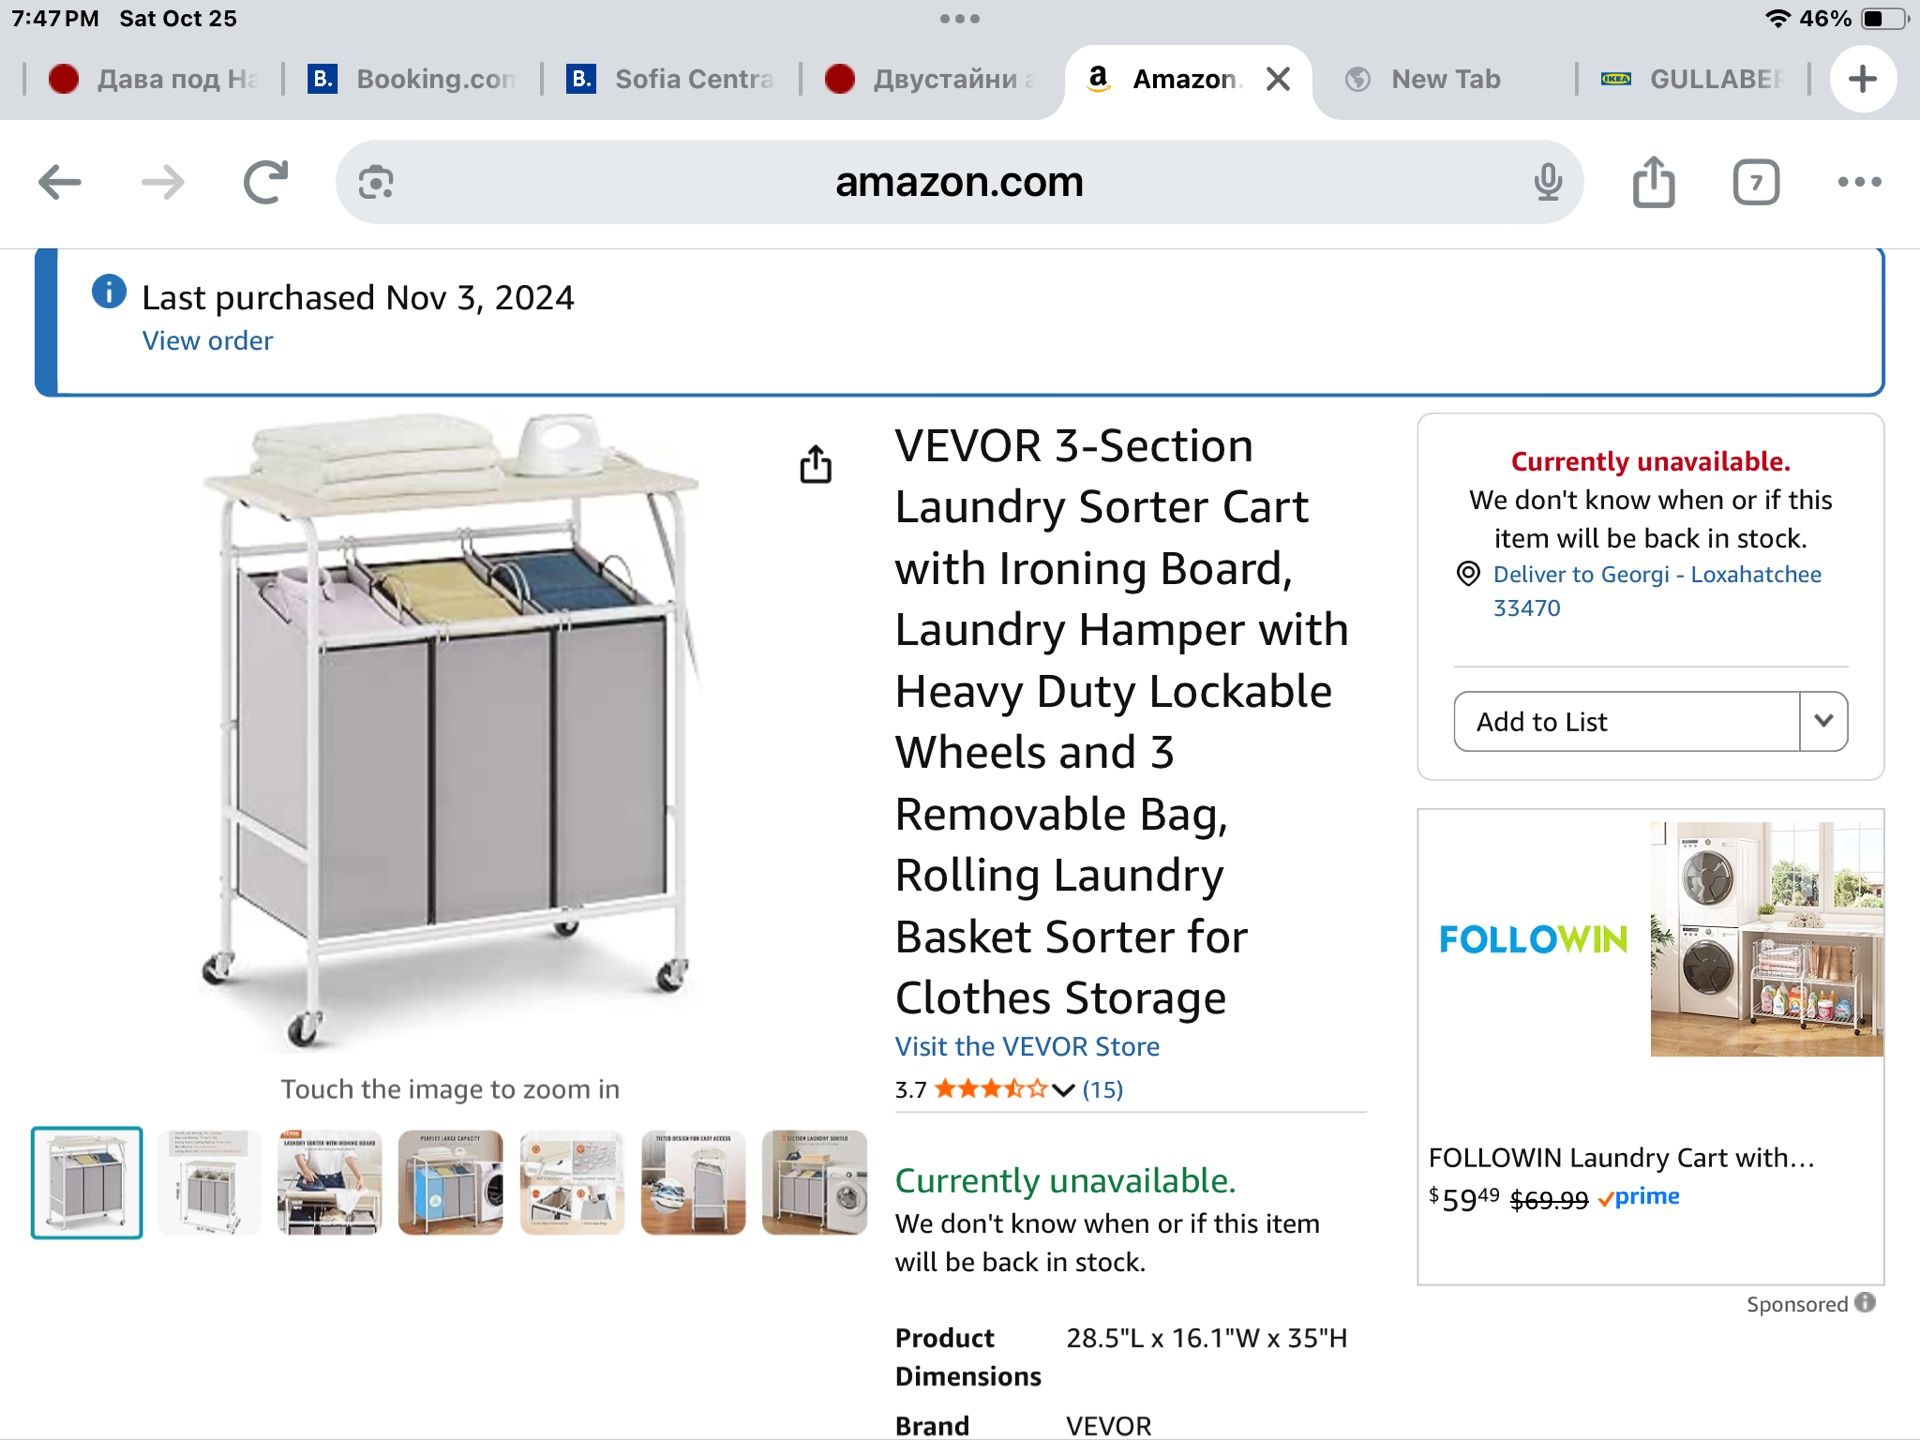Share the VEVOR laundry cart product
Image resolution: width=1920 pixels, height=1440 pixels.
click(x=817, y=464)
